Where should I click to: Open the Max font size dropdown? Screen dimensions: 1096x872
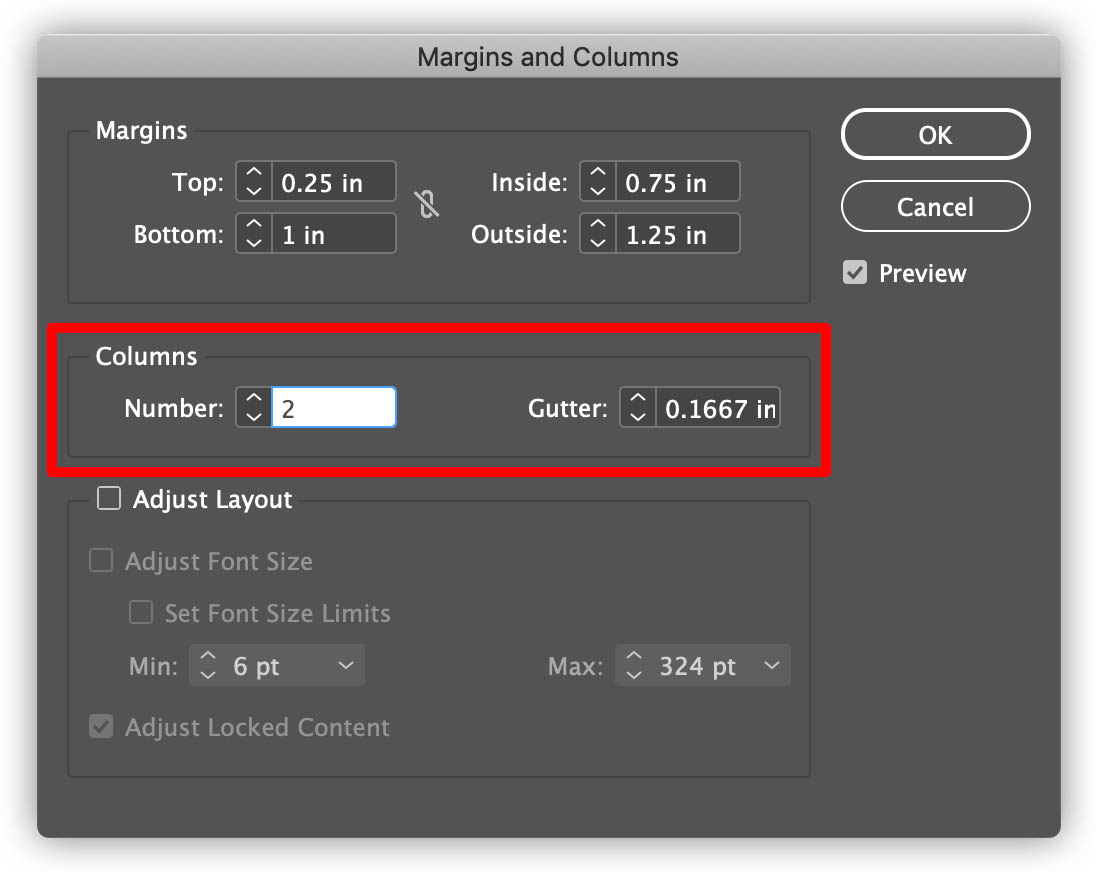771,666
